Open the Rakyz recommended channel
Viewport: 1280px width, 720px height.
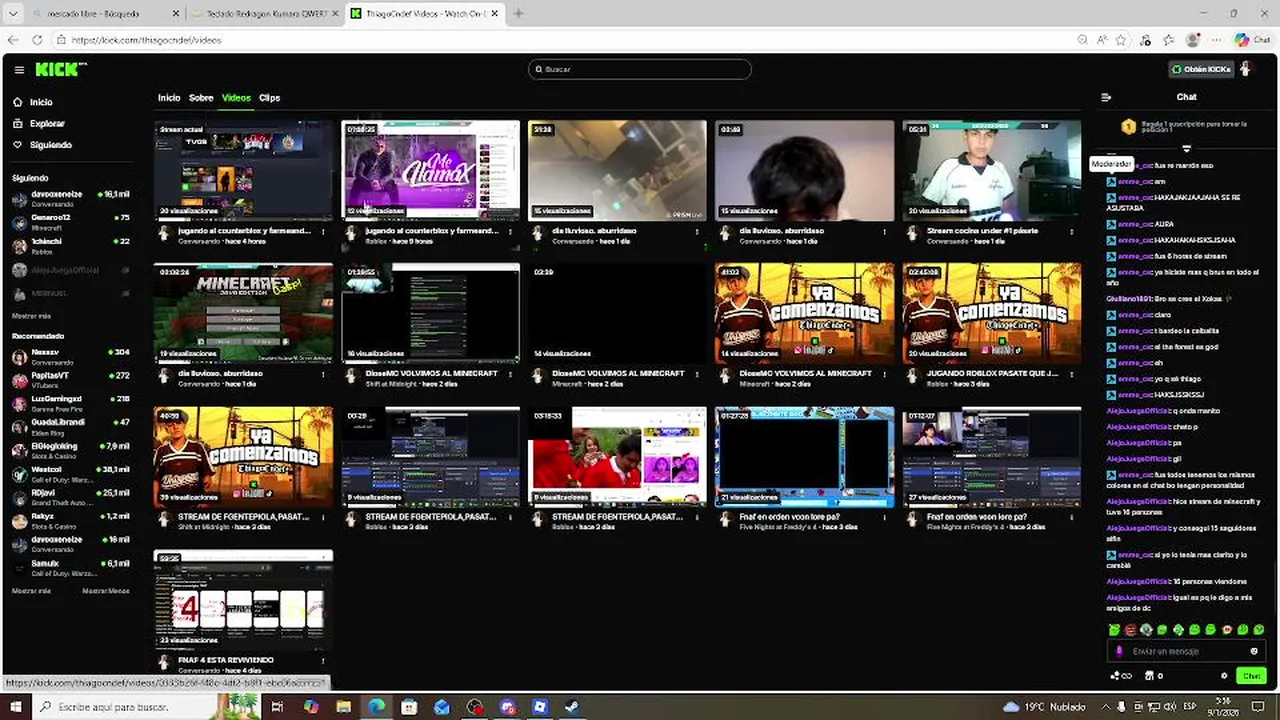click(70, 520)
